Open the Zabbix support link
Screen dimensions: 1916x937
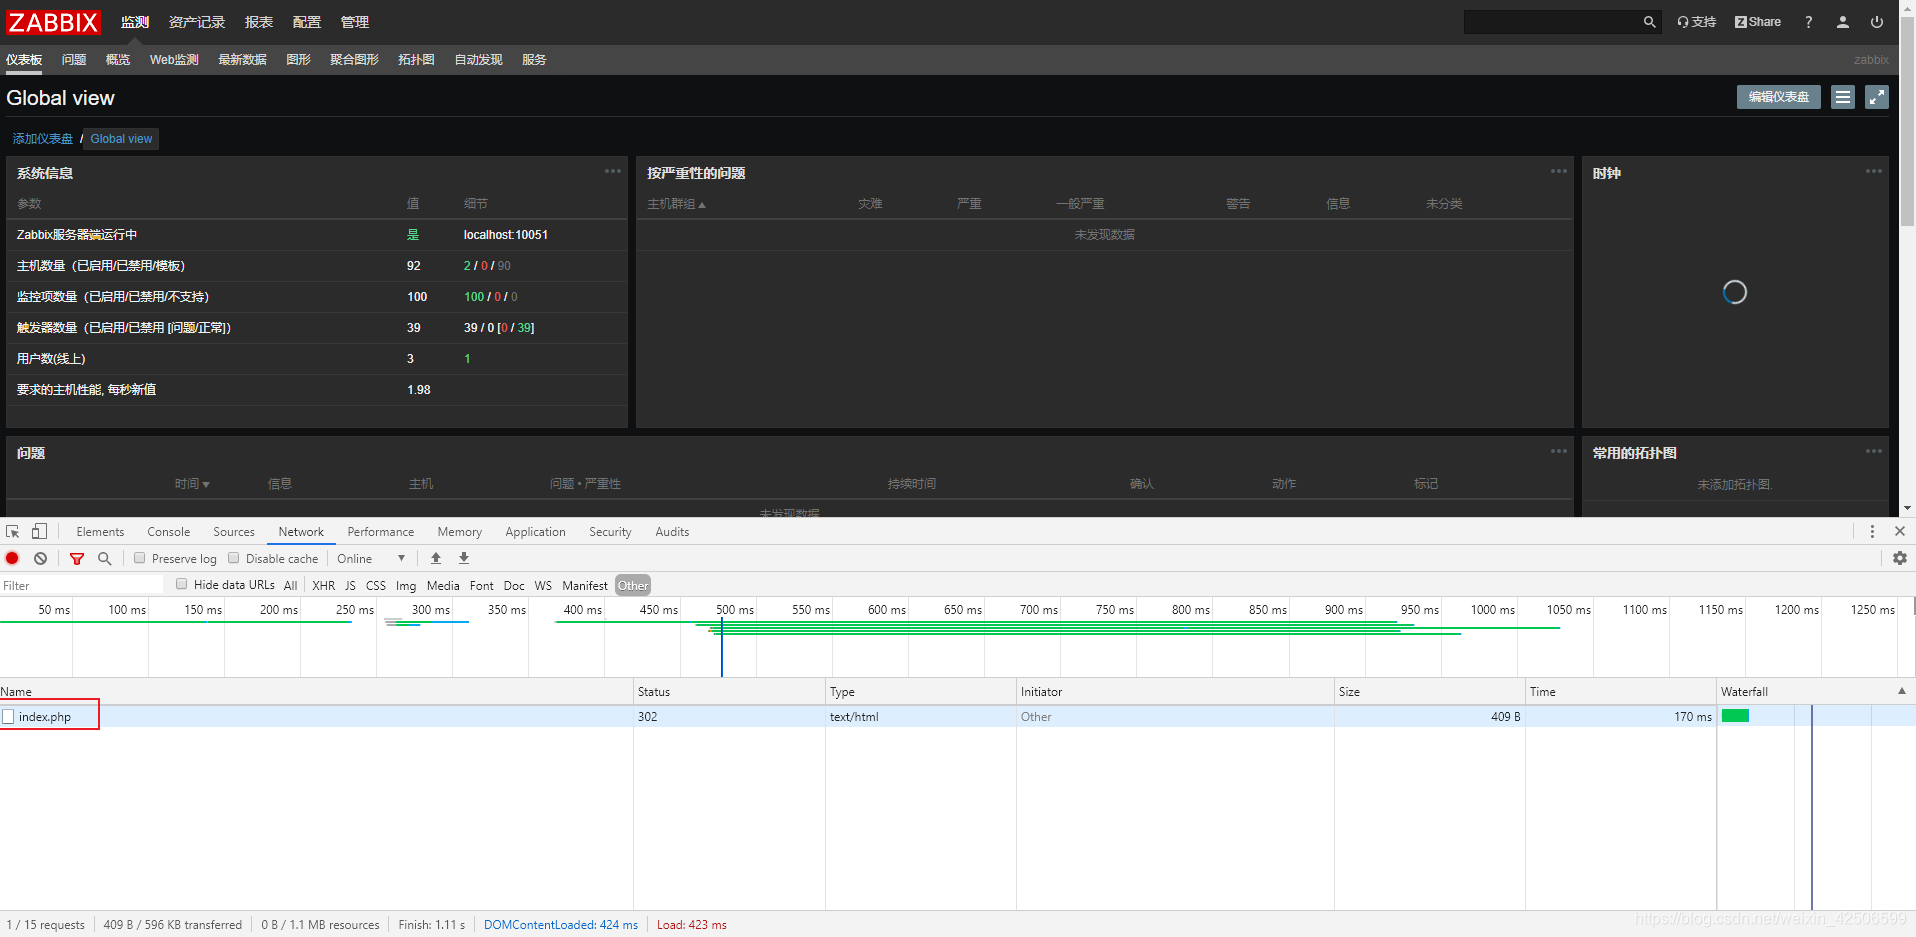(1696, 22)
